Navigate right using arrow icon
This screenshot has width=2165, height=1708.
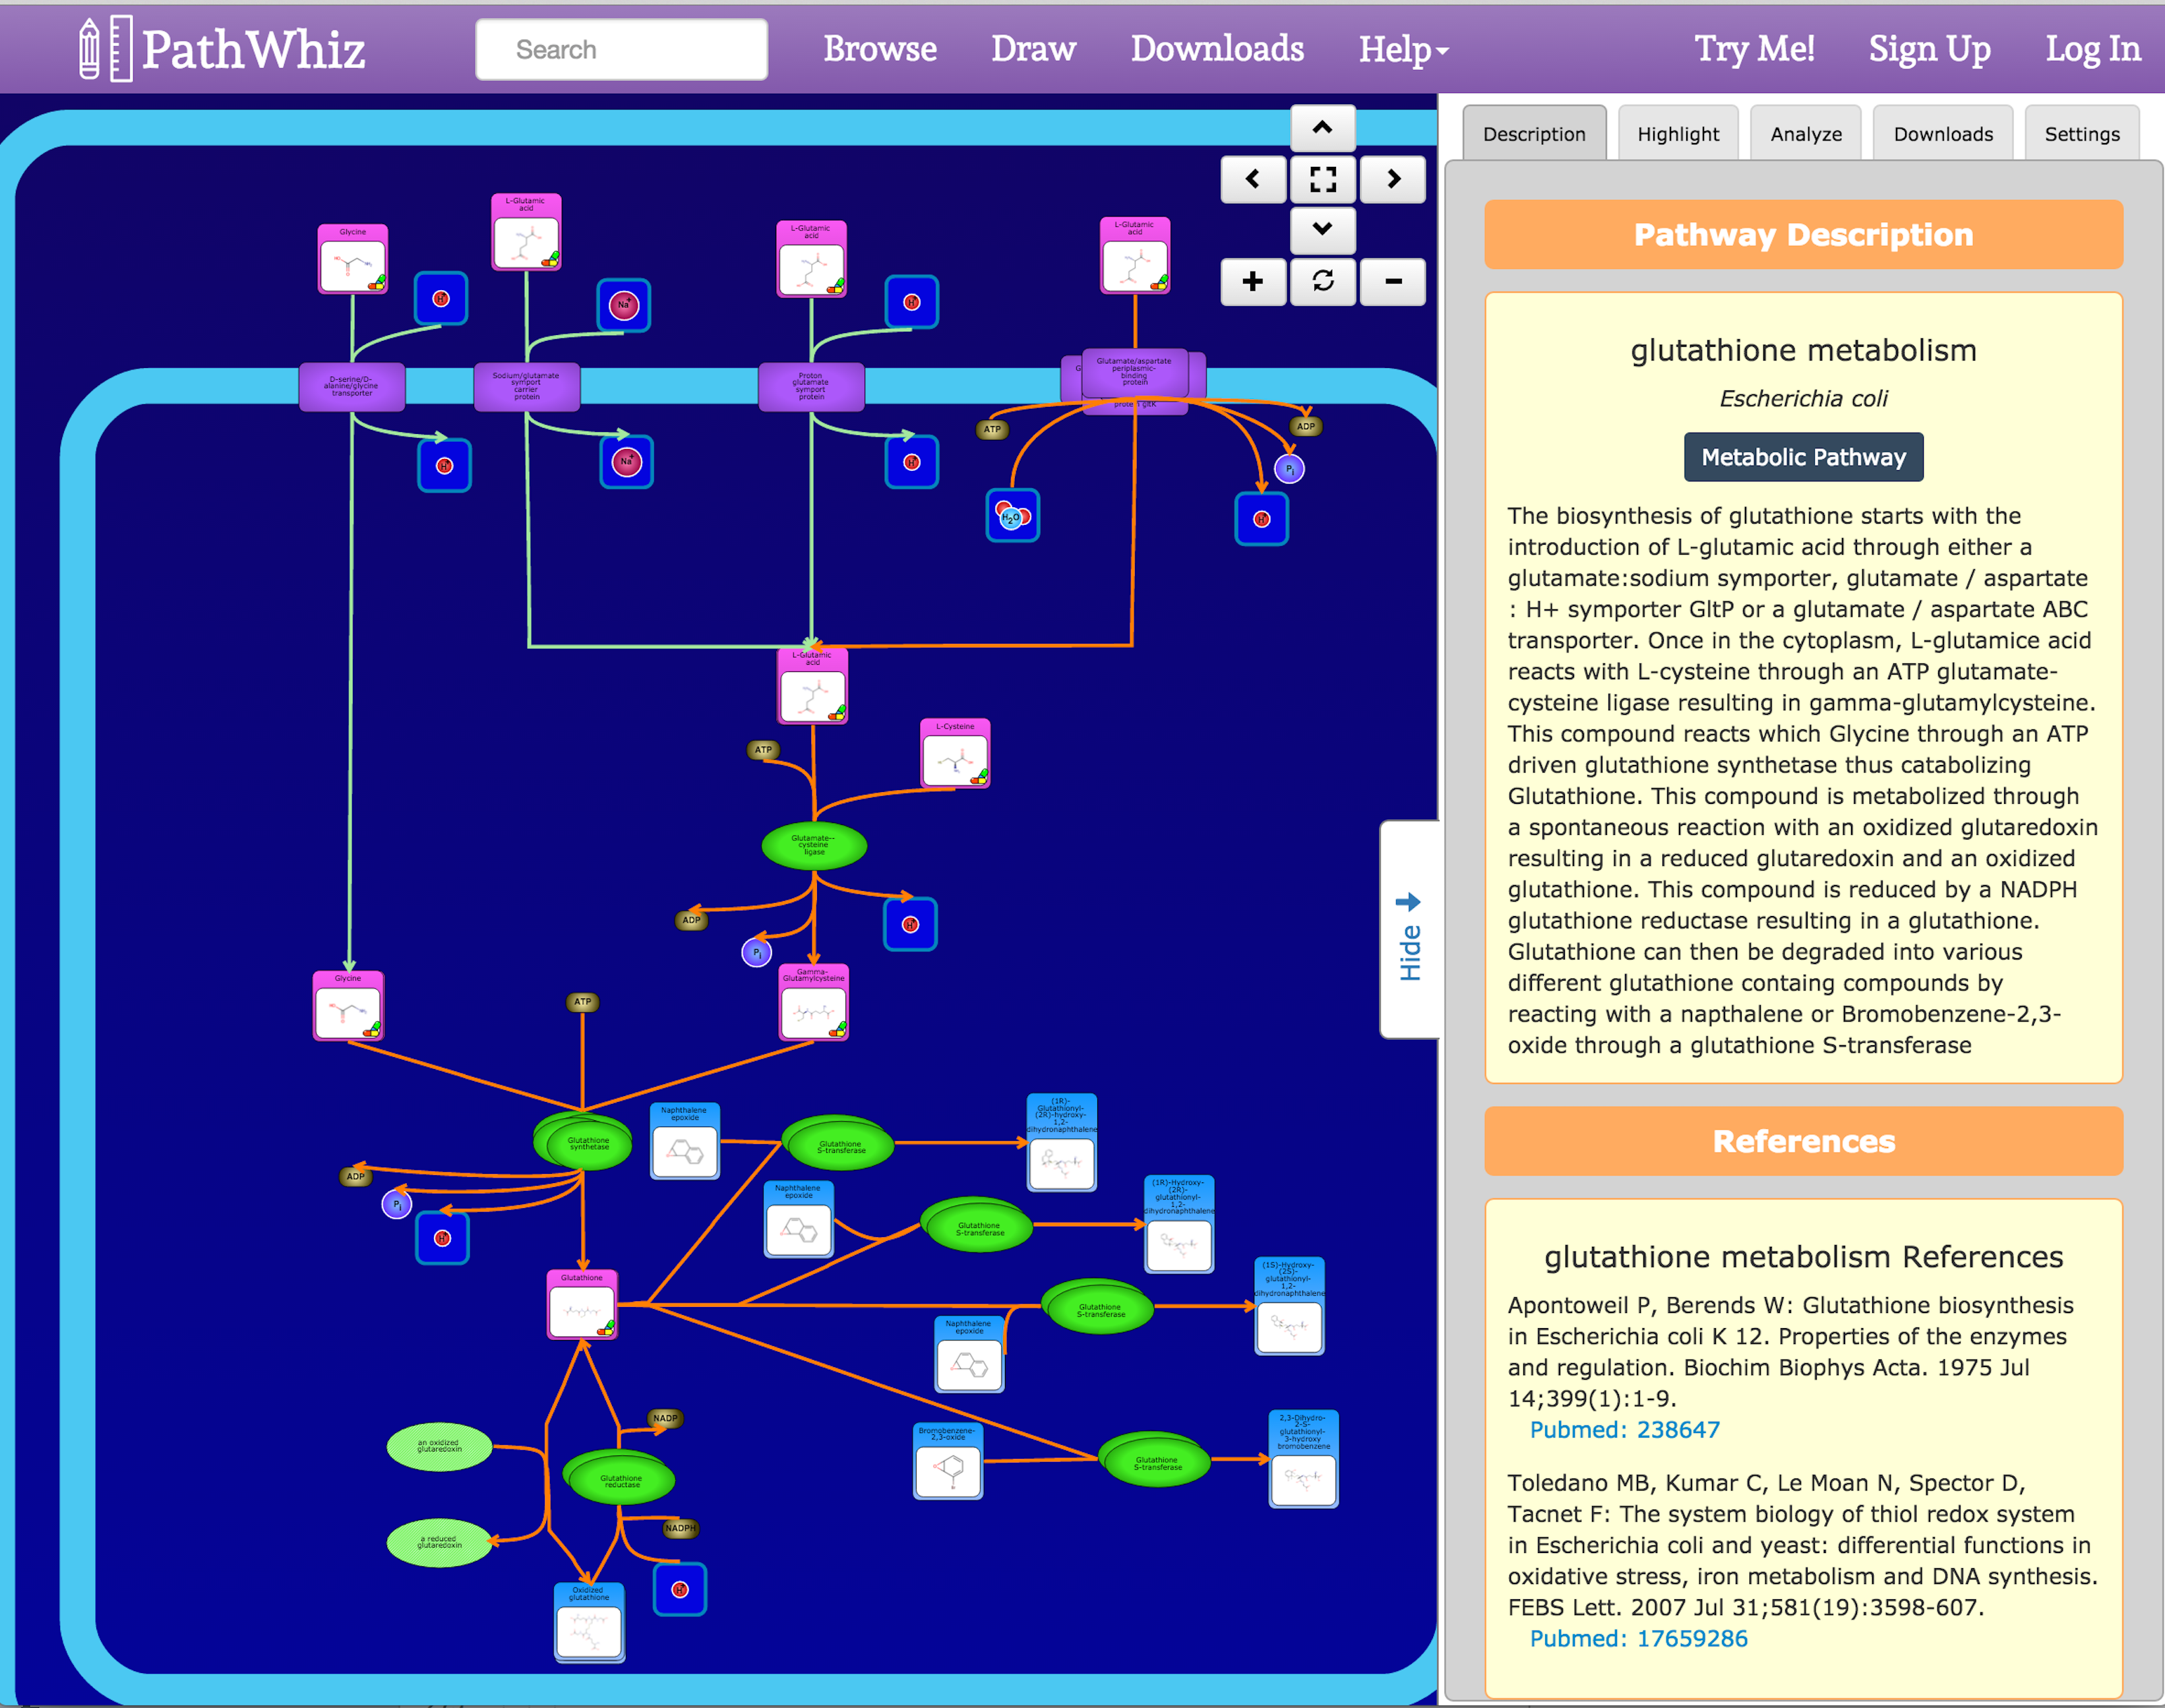coord(1393,179)
